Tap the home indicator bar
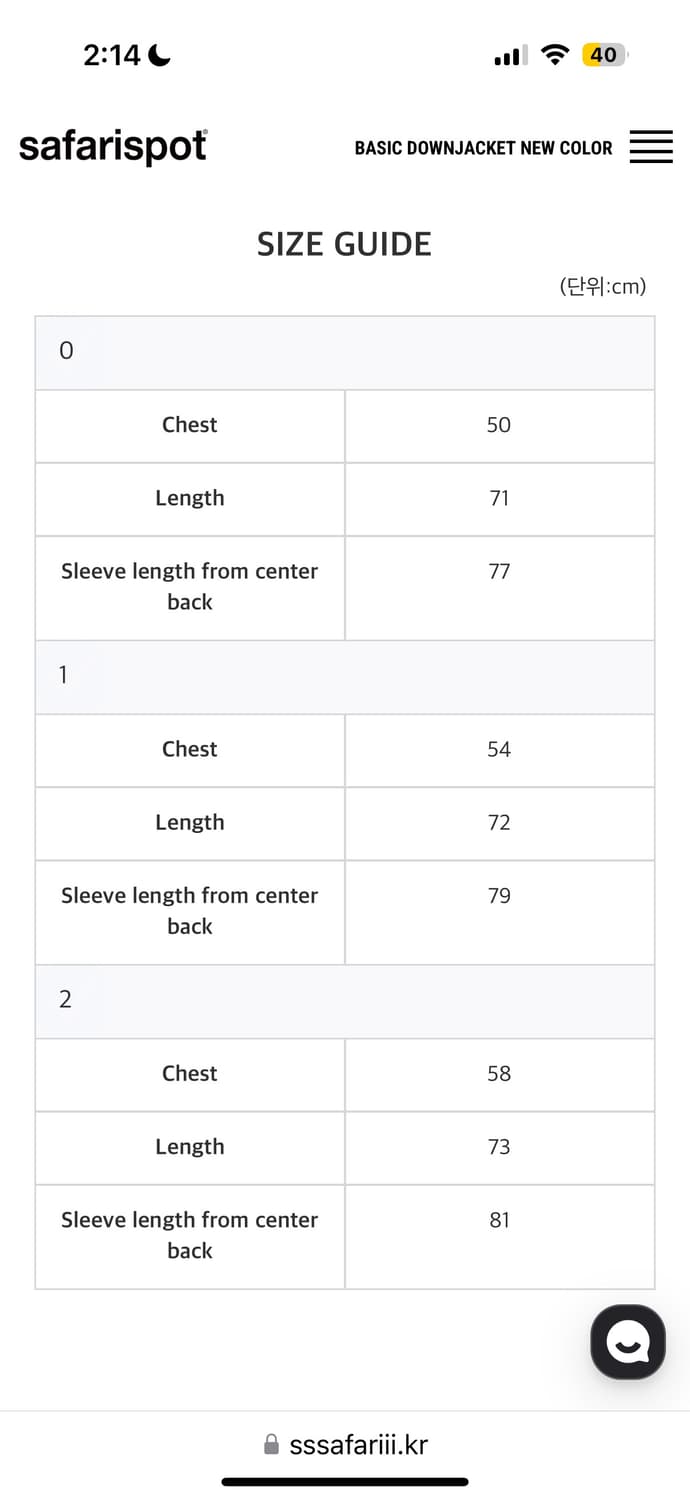Viewport: 690px width, 1500px height. (x=345, y=1482)
